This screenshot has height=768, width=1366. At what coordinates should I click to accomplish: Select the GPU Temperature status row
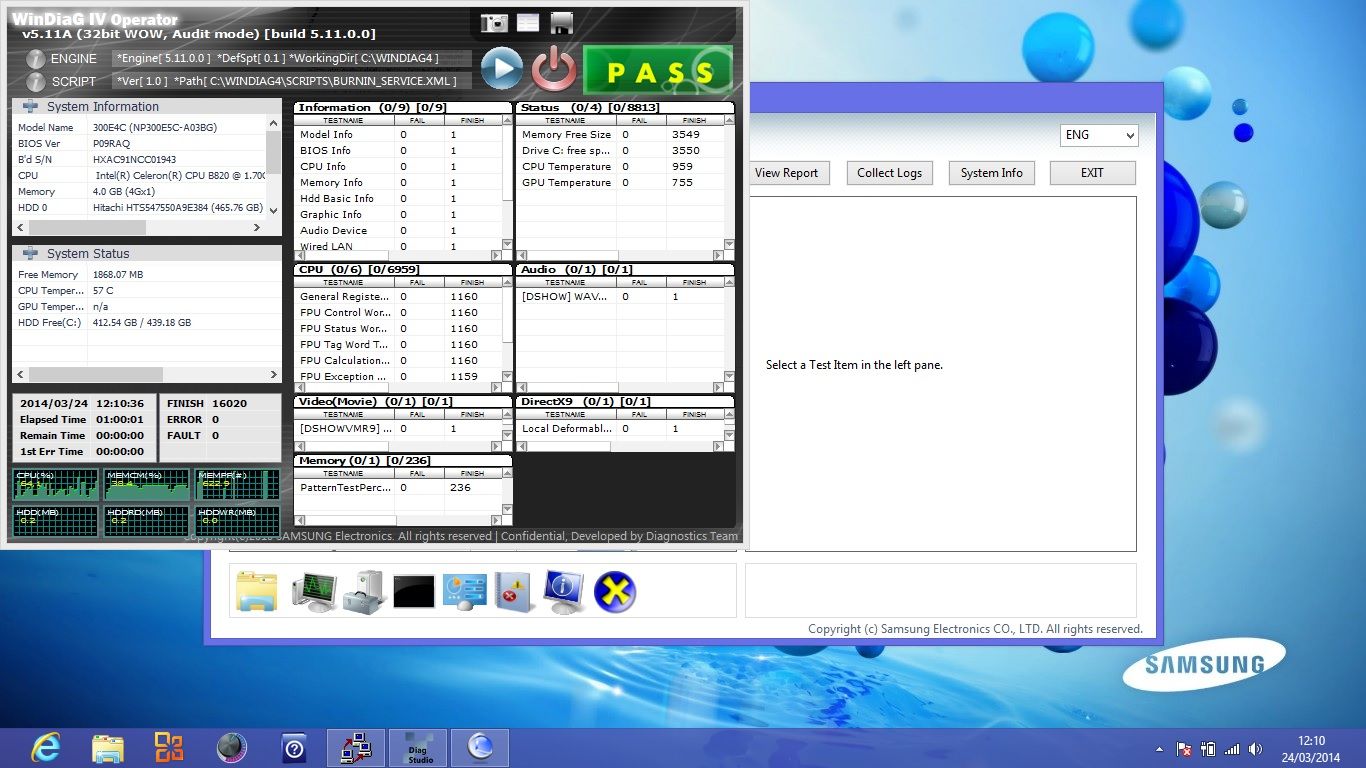coord(620,182)
